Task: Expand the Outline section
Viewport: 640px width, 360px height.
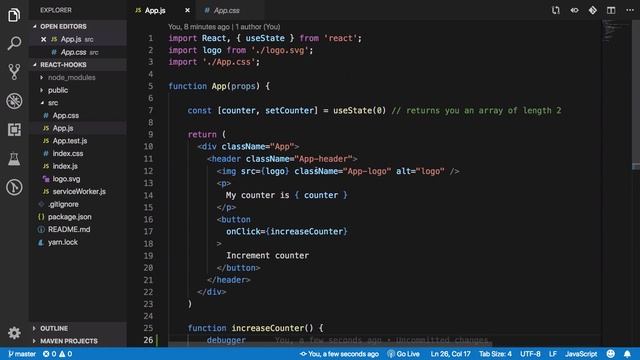Action: click(78, 328)
